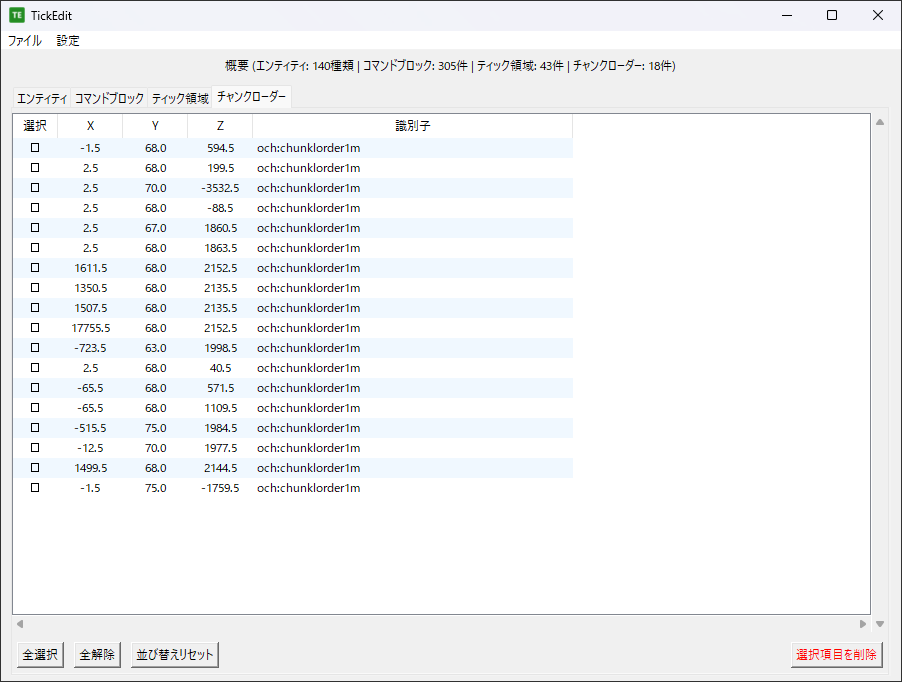Click the Z value 1863.5
902x682 pixels.
(x=220, y=248)
